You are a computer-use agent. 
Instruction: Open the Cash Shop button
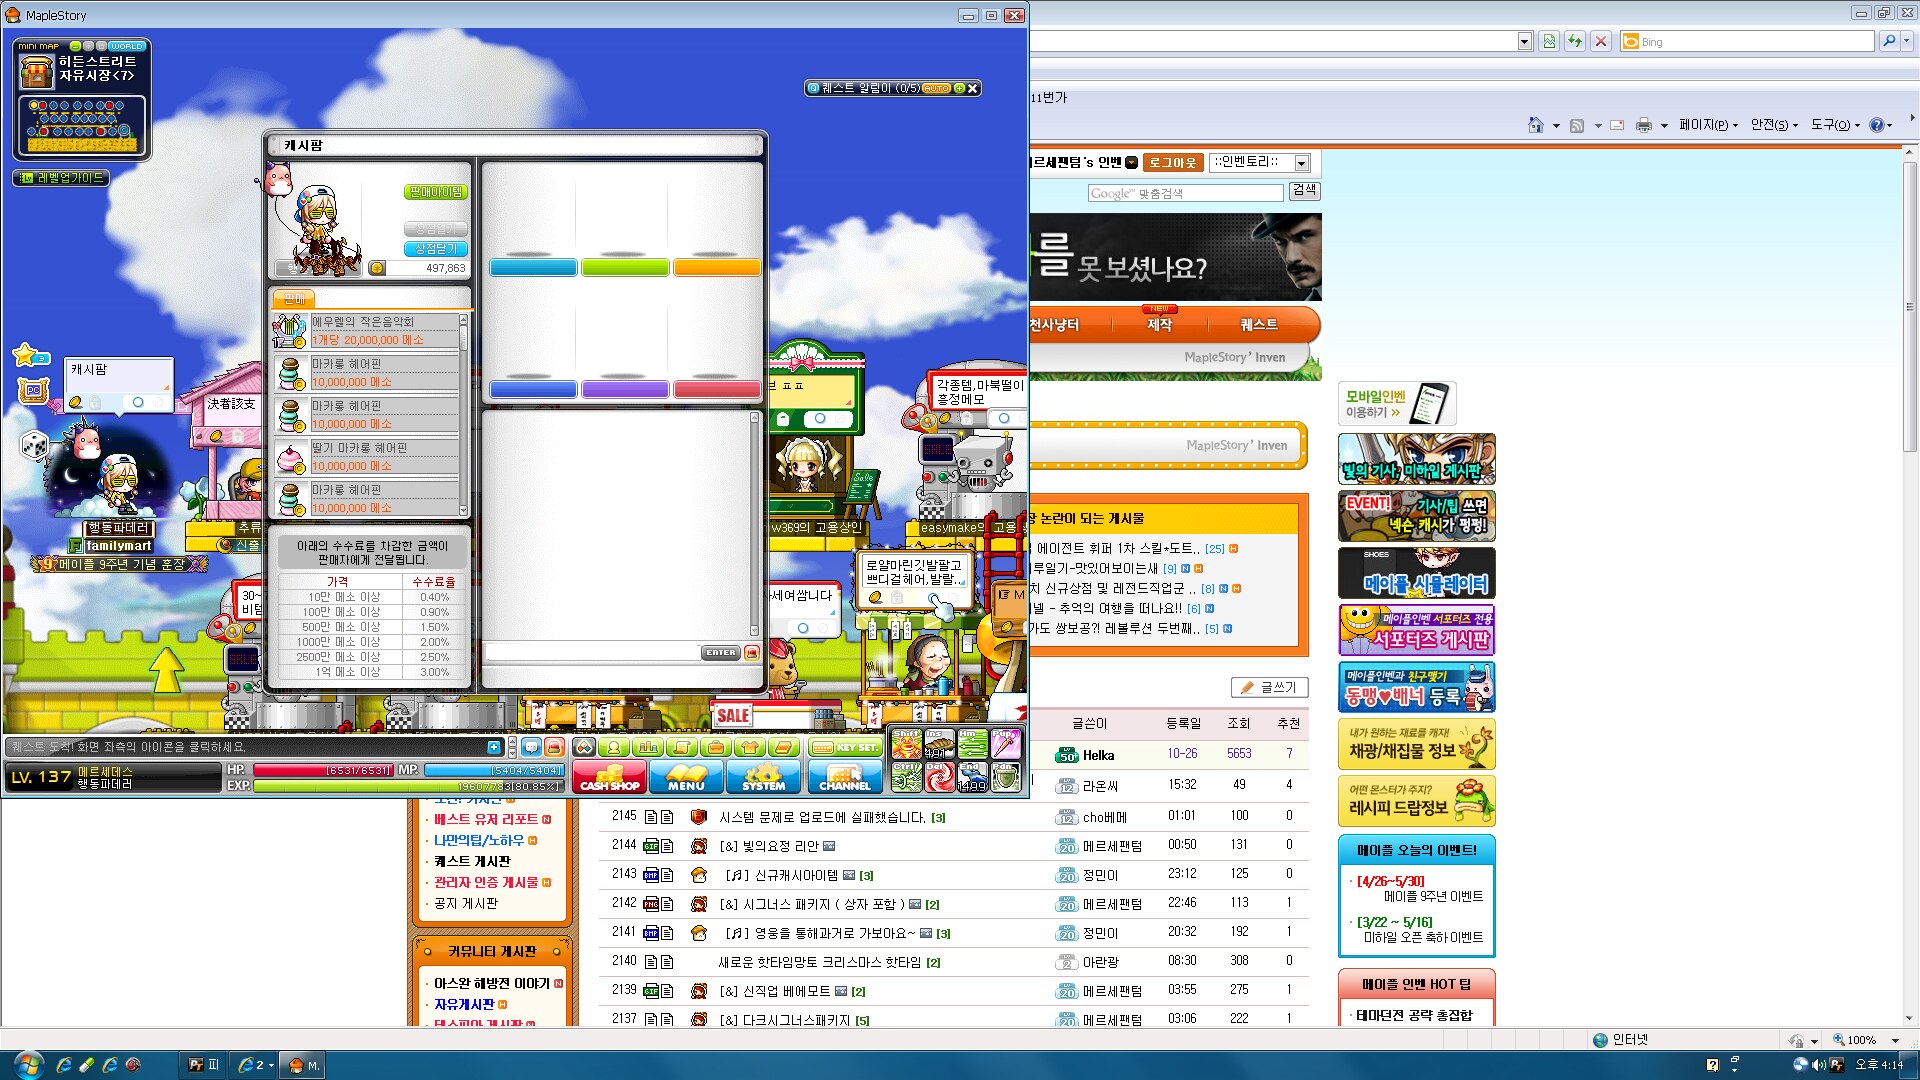point(609,777)
